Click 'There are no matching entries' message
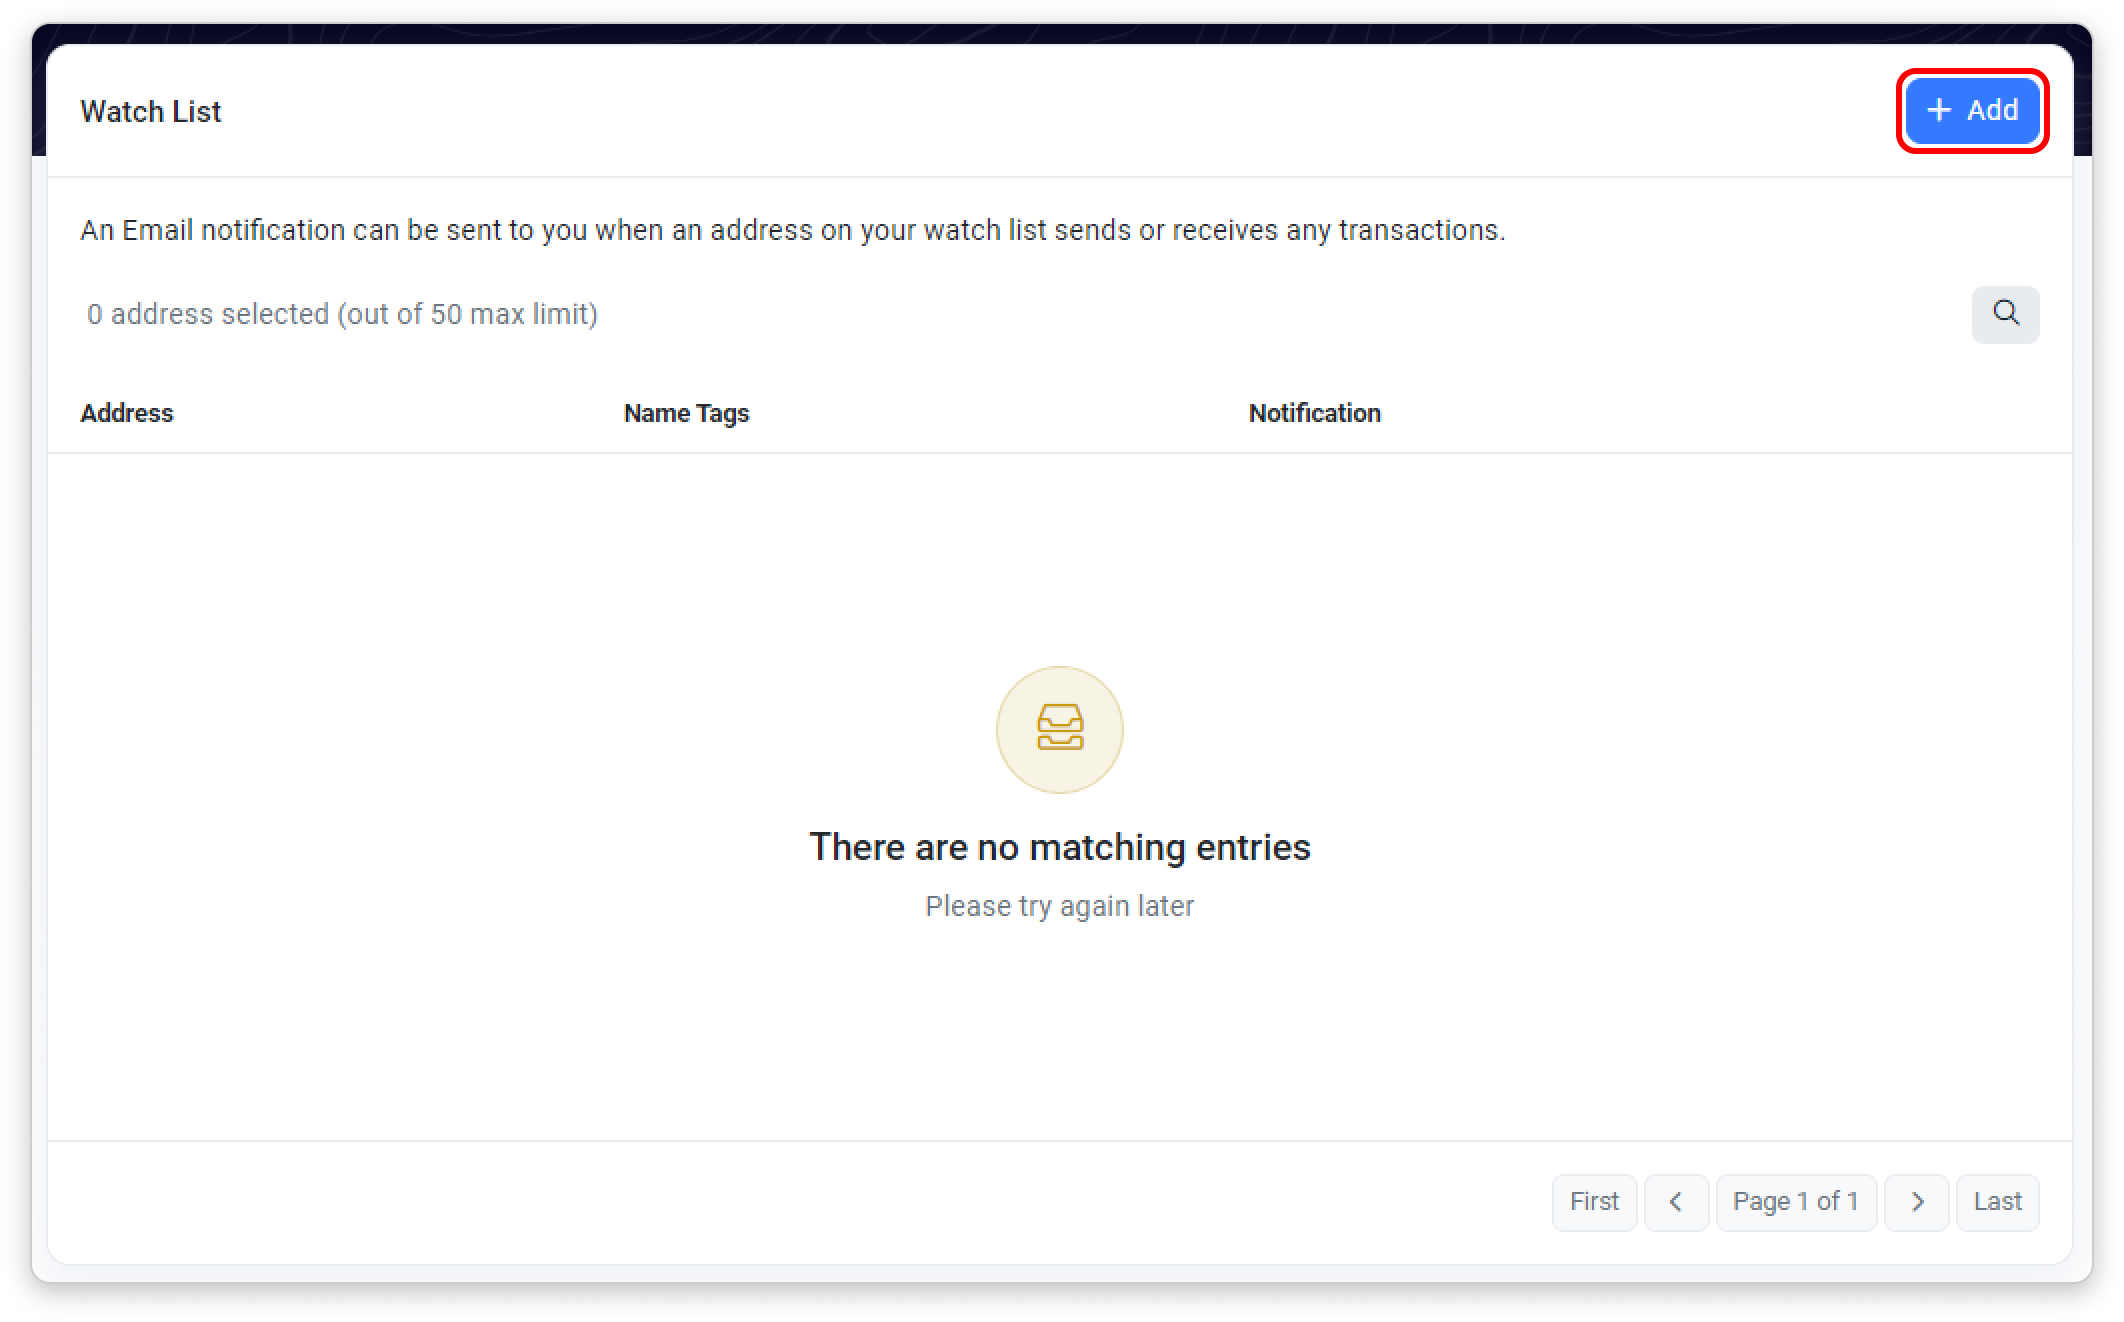Viewport: 2124px width, 1322px height. pyautogui.click(x=1060, y=847)
